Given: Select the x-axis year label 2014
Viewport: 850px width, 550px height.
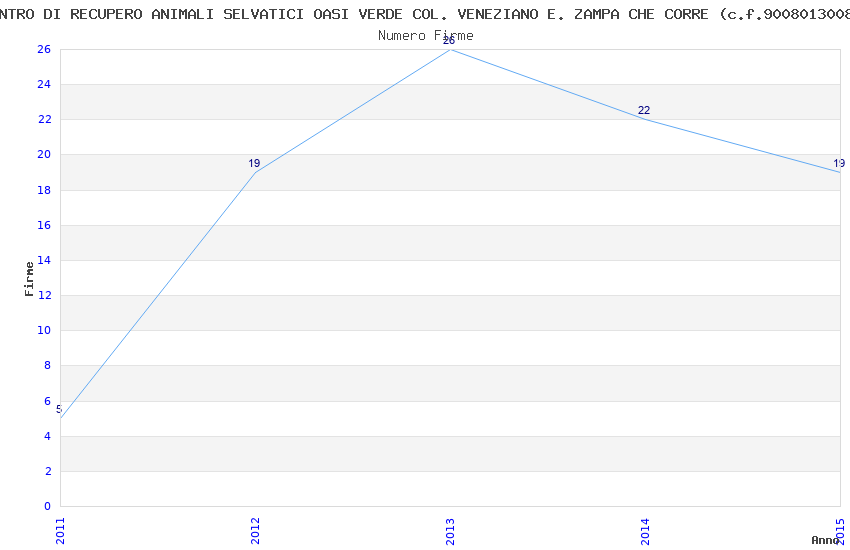Looking at the screenshot, I should tap(645, 530).
